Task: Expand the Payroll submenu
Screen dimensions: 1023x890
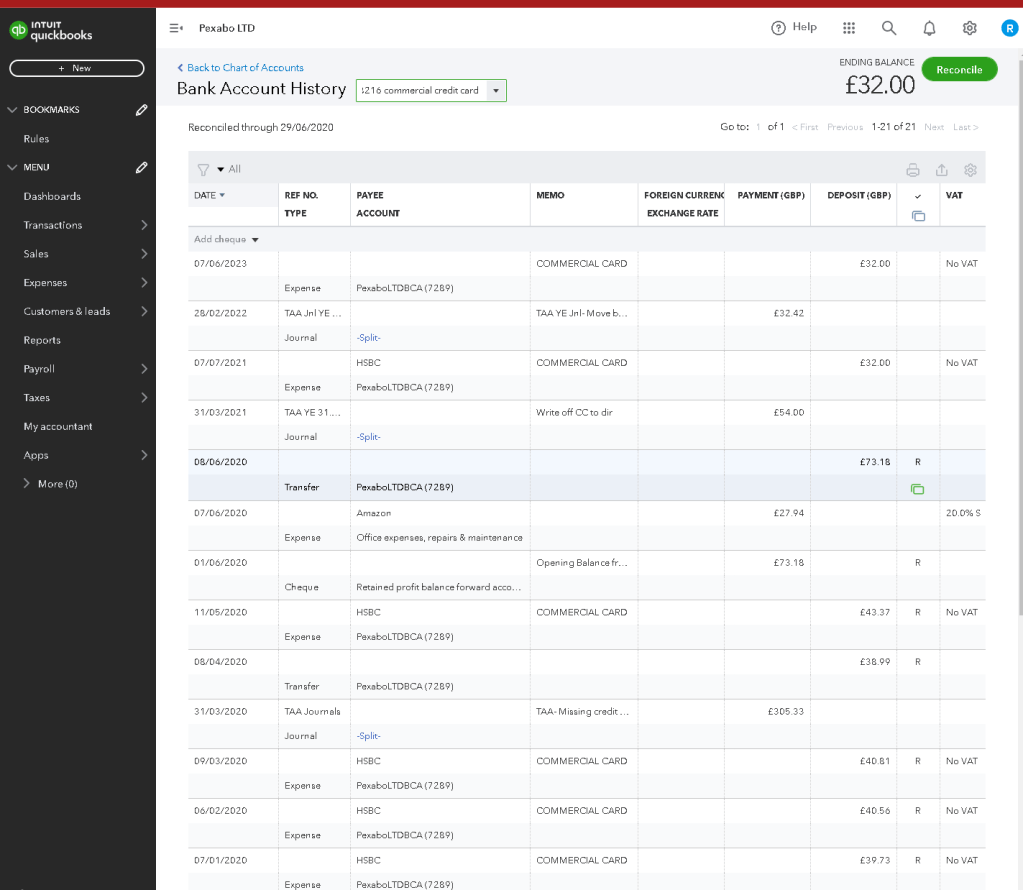Action: 144,369
